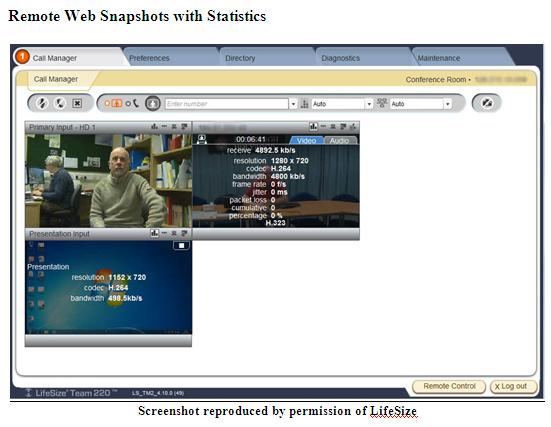Click the receive rate 4892.5 kb/s

pos(275,150)
